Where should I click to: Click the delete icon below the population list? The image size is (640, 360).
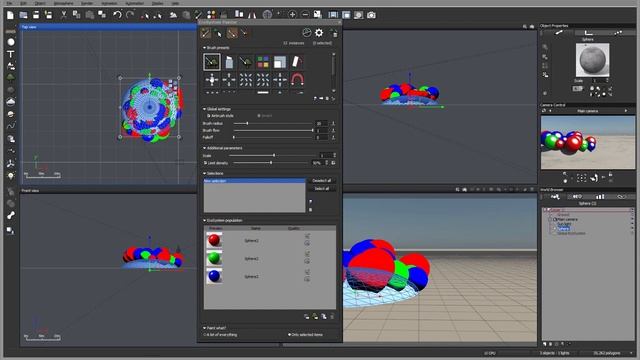tap(332, 316)
